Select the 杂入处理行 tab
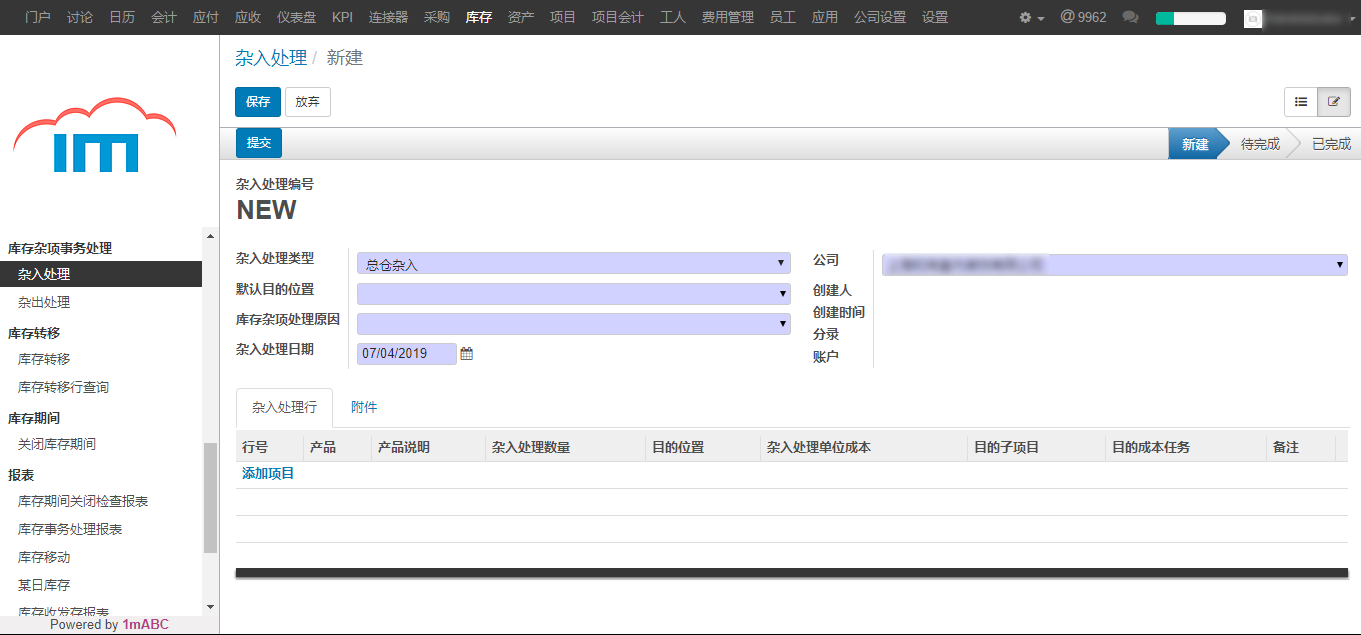Image resolution: width=1361 pixels, height=635 pixels. pyautogui.click(x=284, y=408)
